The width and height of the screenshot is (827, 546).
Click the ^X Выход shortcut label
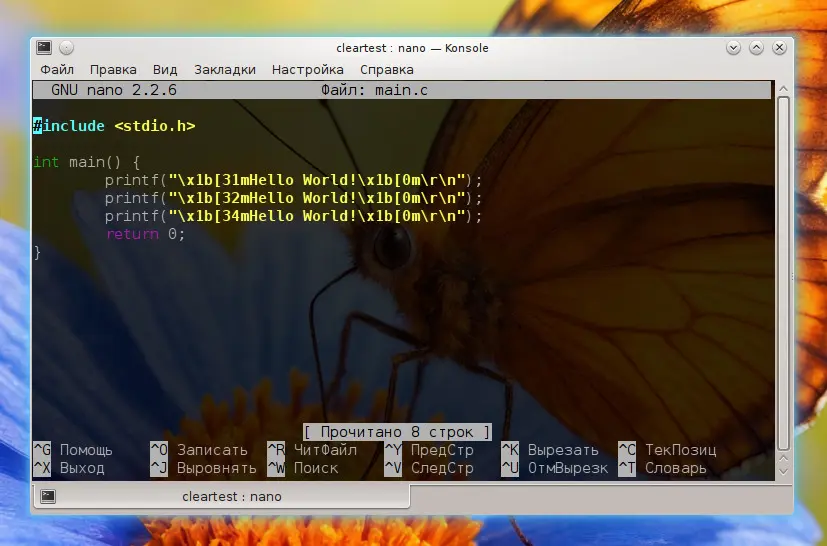click(x=69, y=468)
